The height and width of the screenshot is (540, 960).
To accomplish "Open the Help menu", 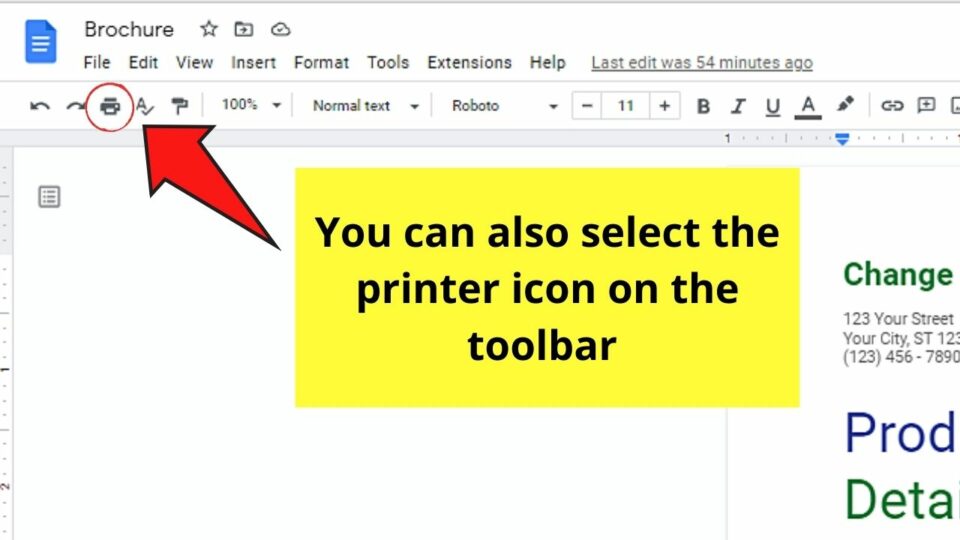I will click(547, 62).
